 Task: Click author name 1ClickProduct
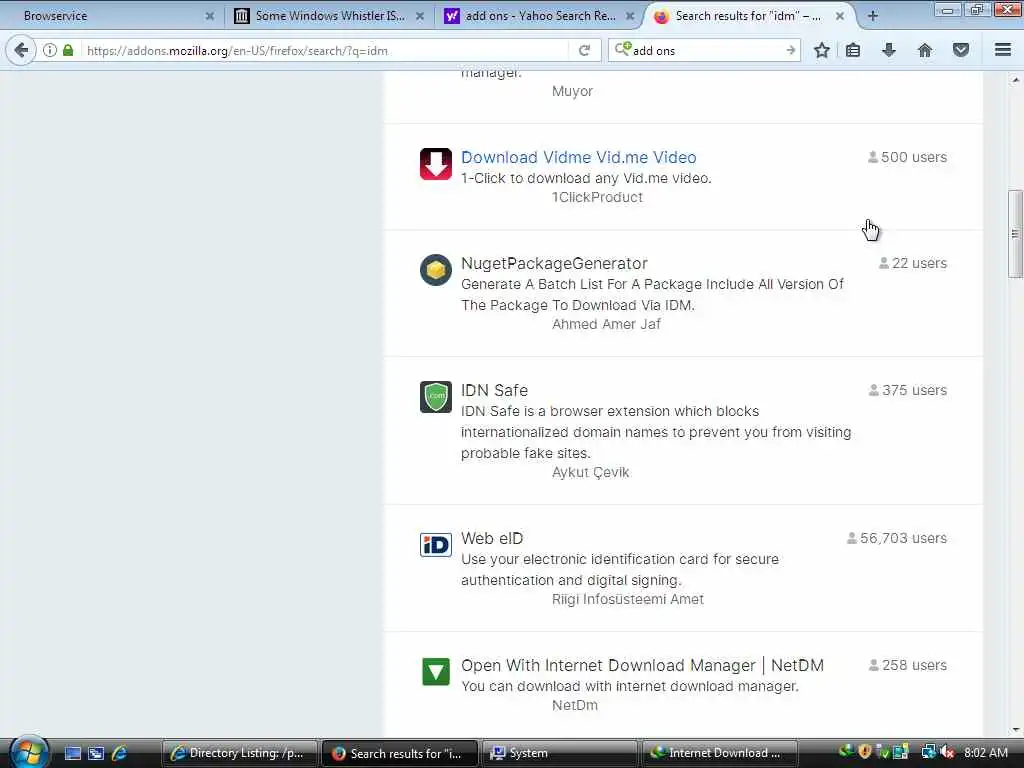[597, 197]
